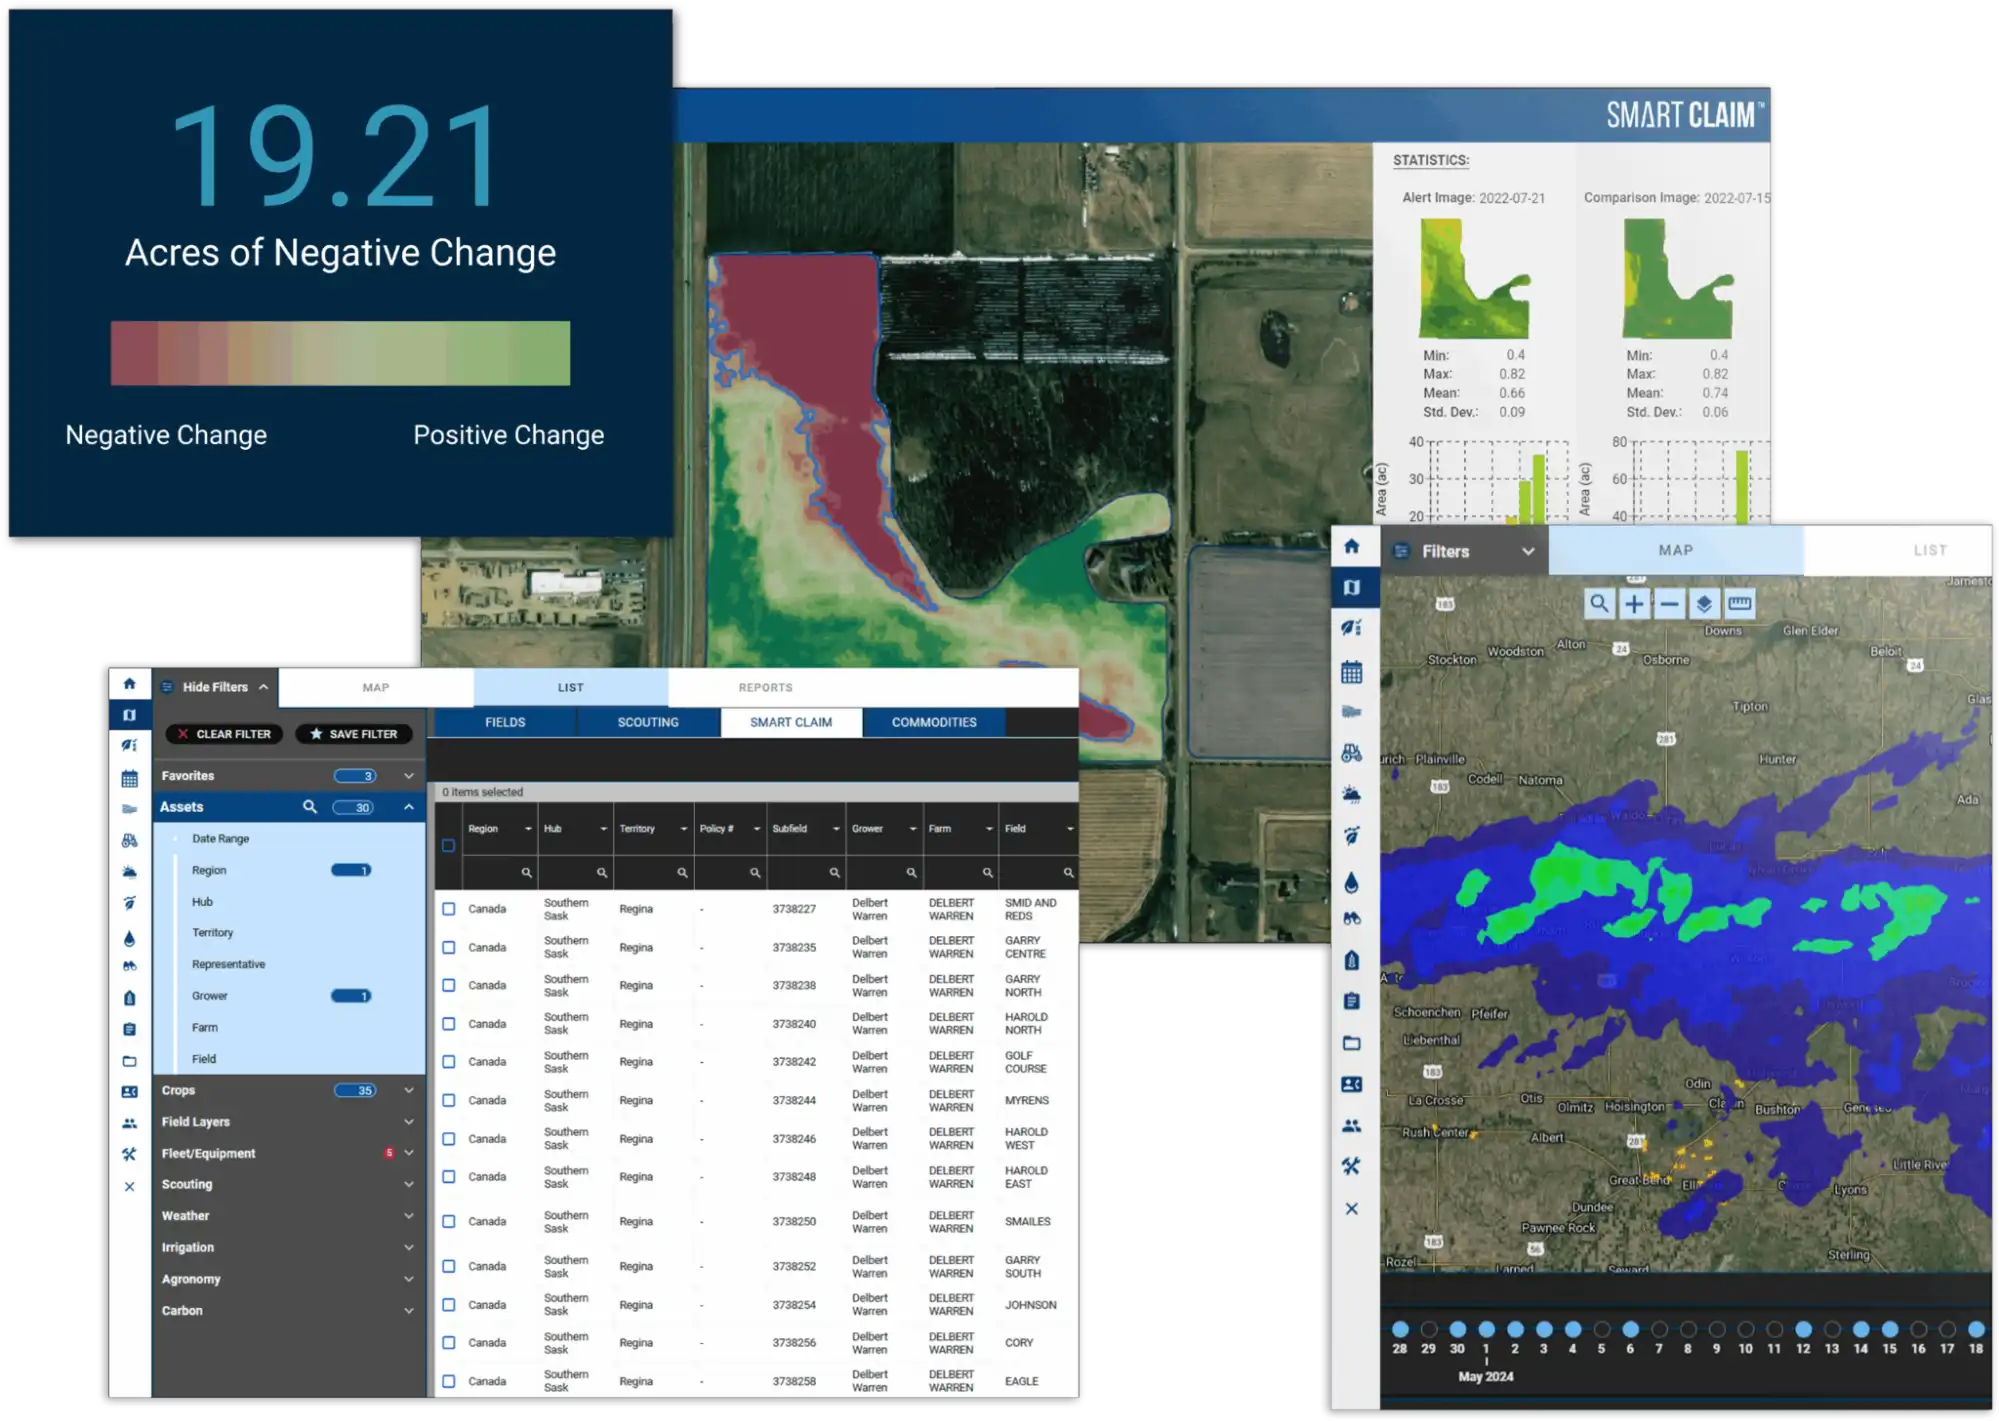This screenshot has width=1999, height=1421.
Task: Open the tractor equipment icon in right sidebar
Action: pyautogui.click(x=1351, y=754)
